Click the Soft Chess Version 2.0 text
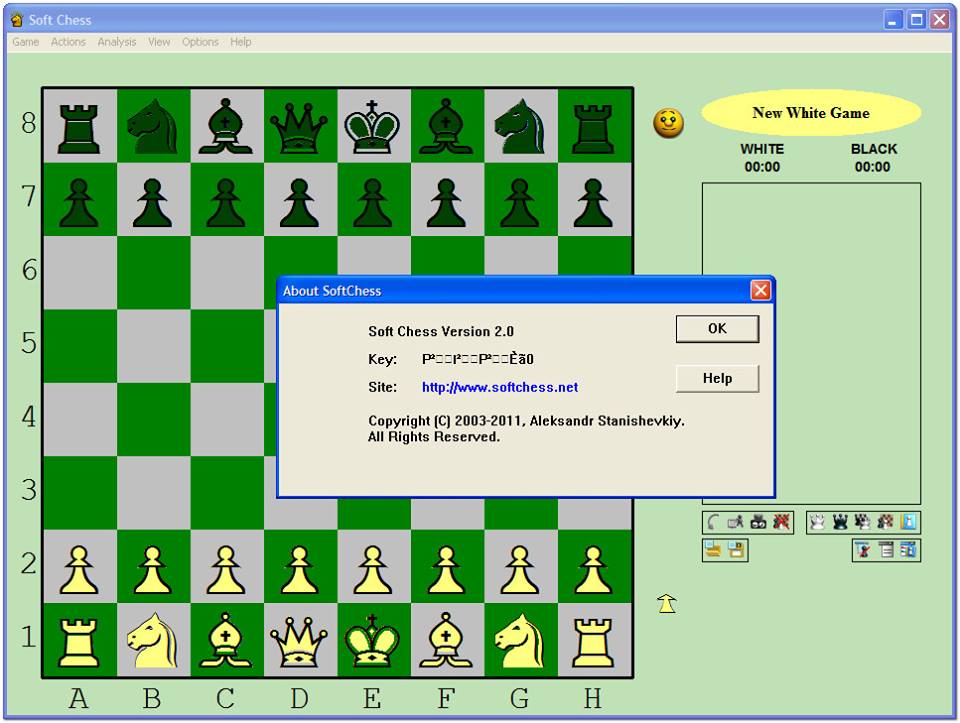The height and width of the screenshot is (723, 960). (441, 331)
